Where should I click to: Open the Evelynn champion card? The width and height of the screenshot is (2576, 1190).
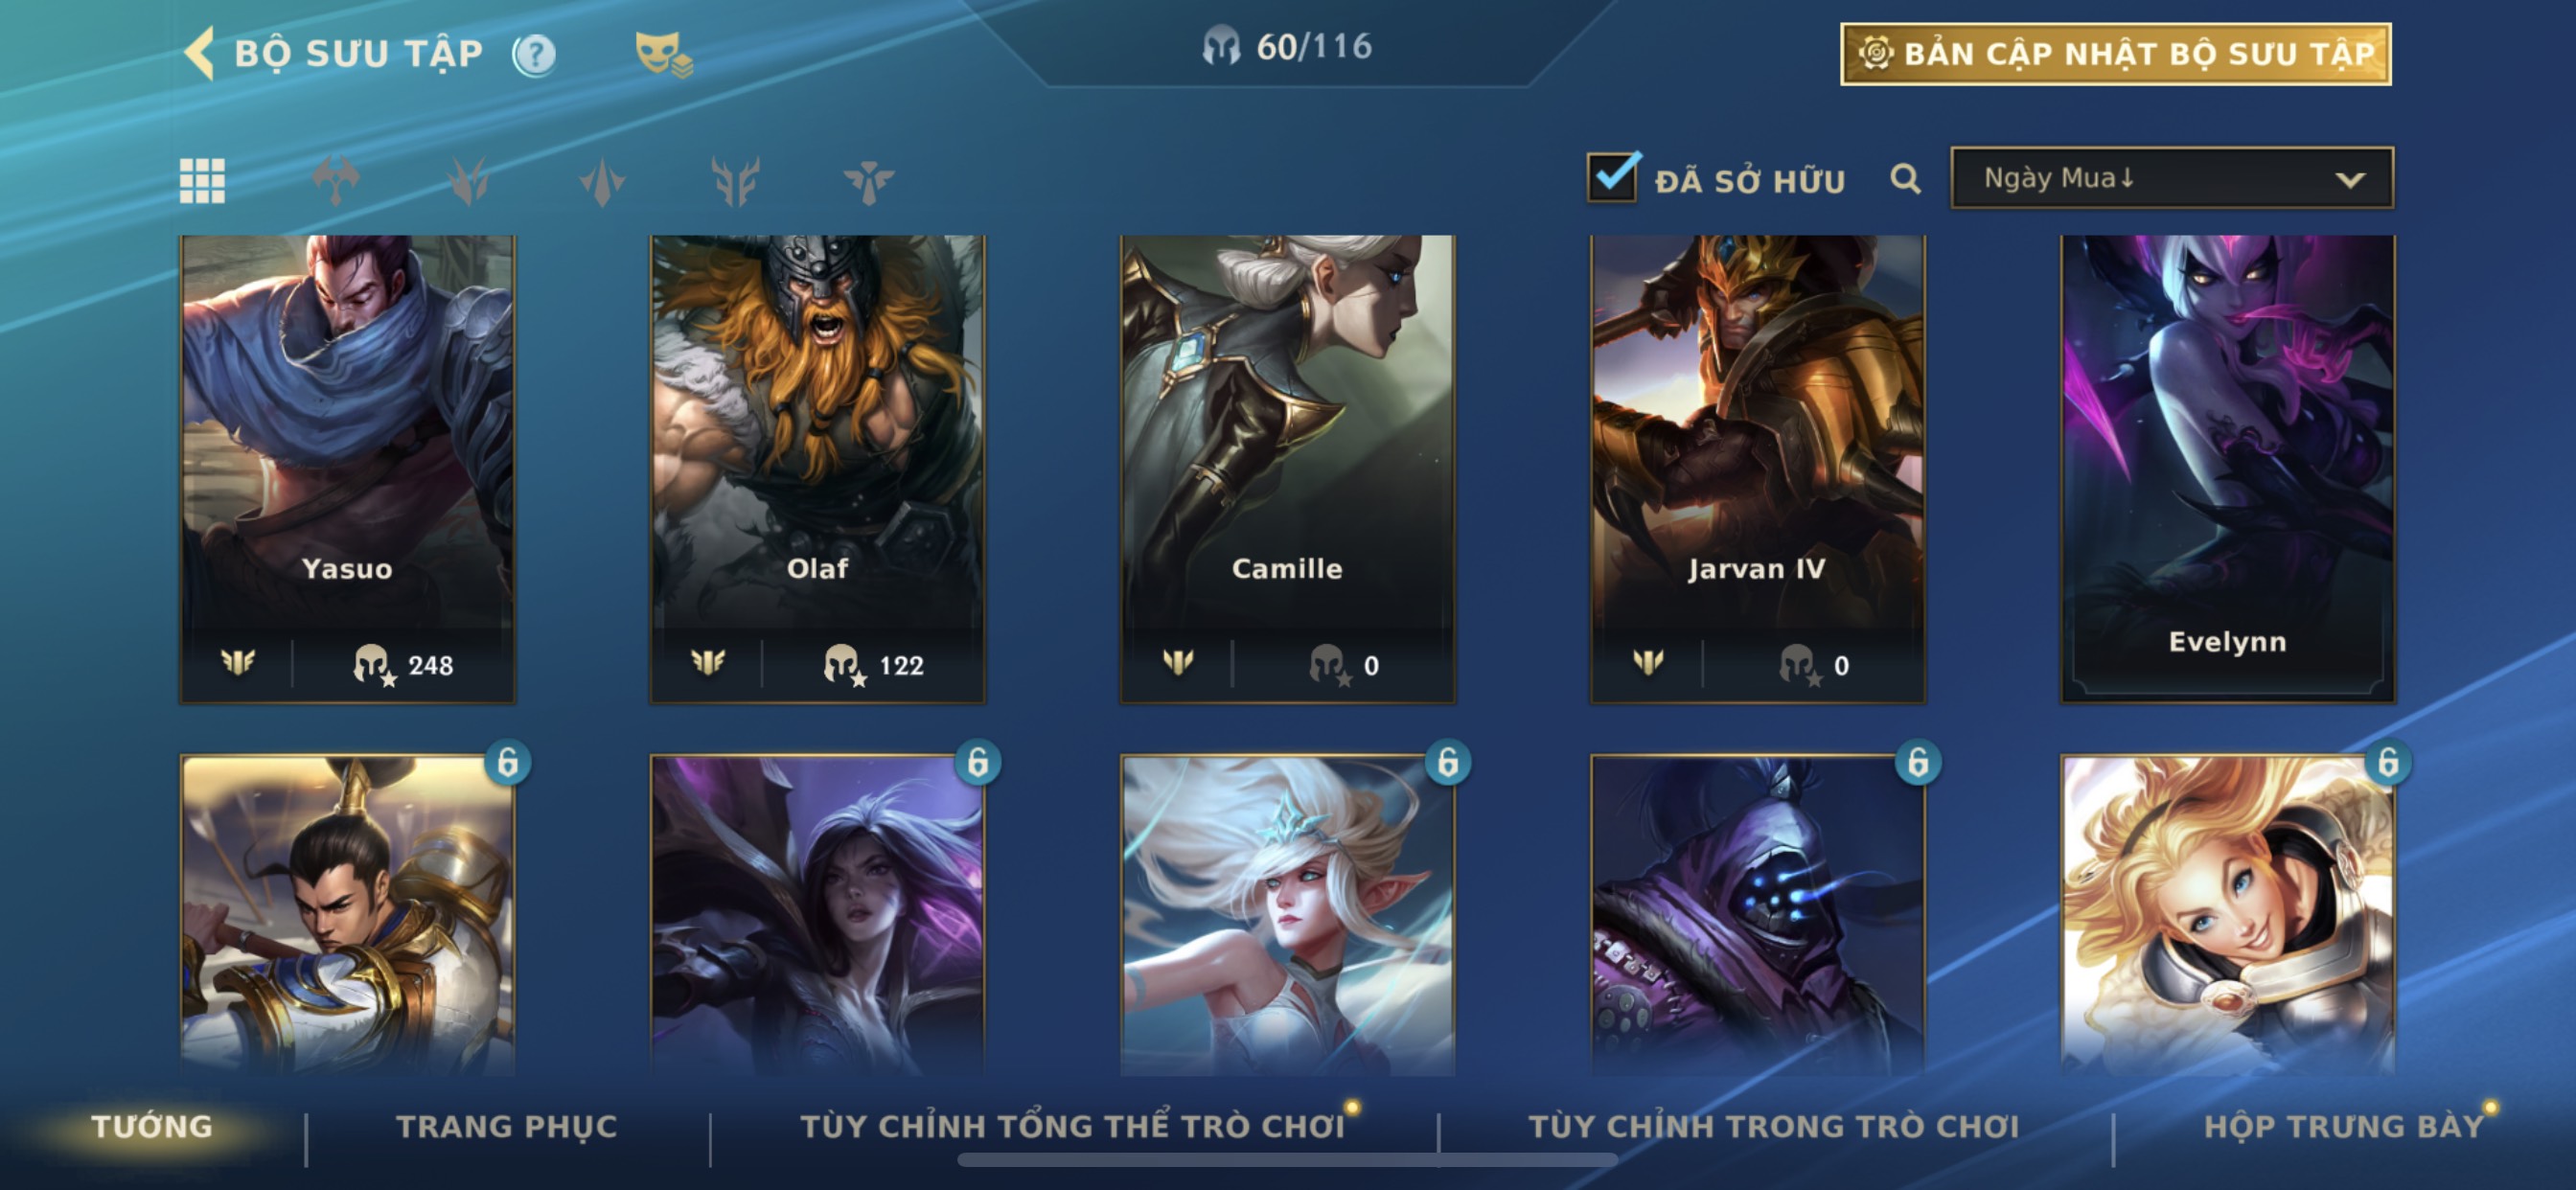(2227, 469)
